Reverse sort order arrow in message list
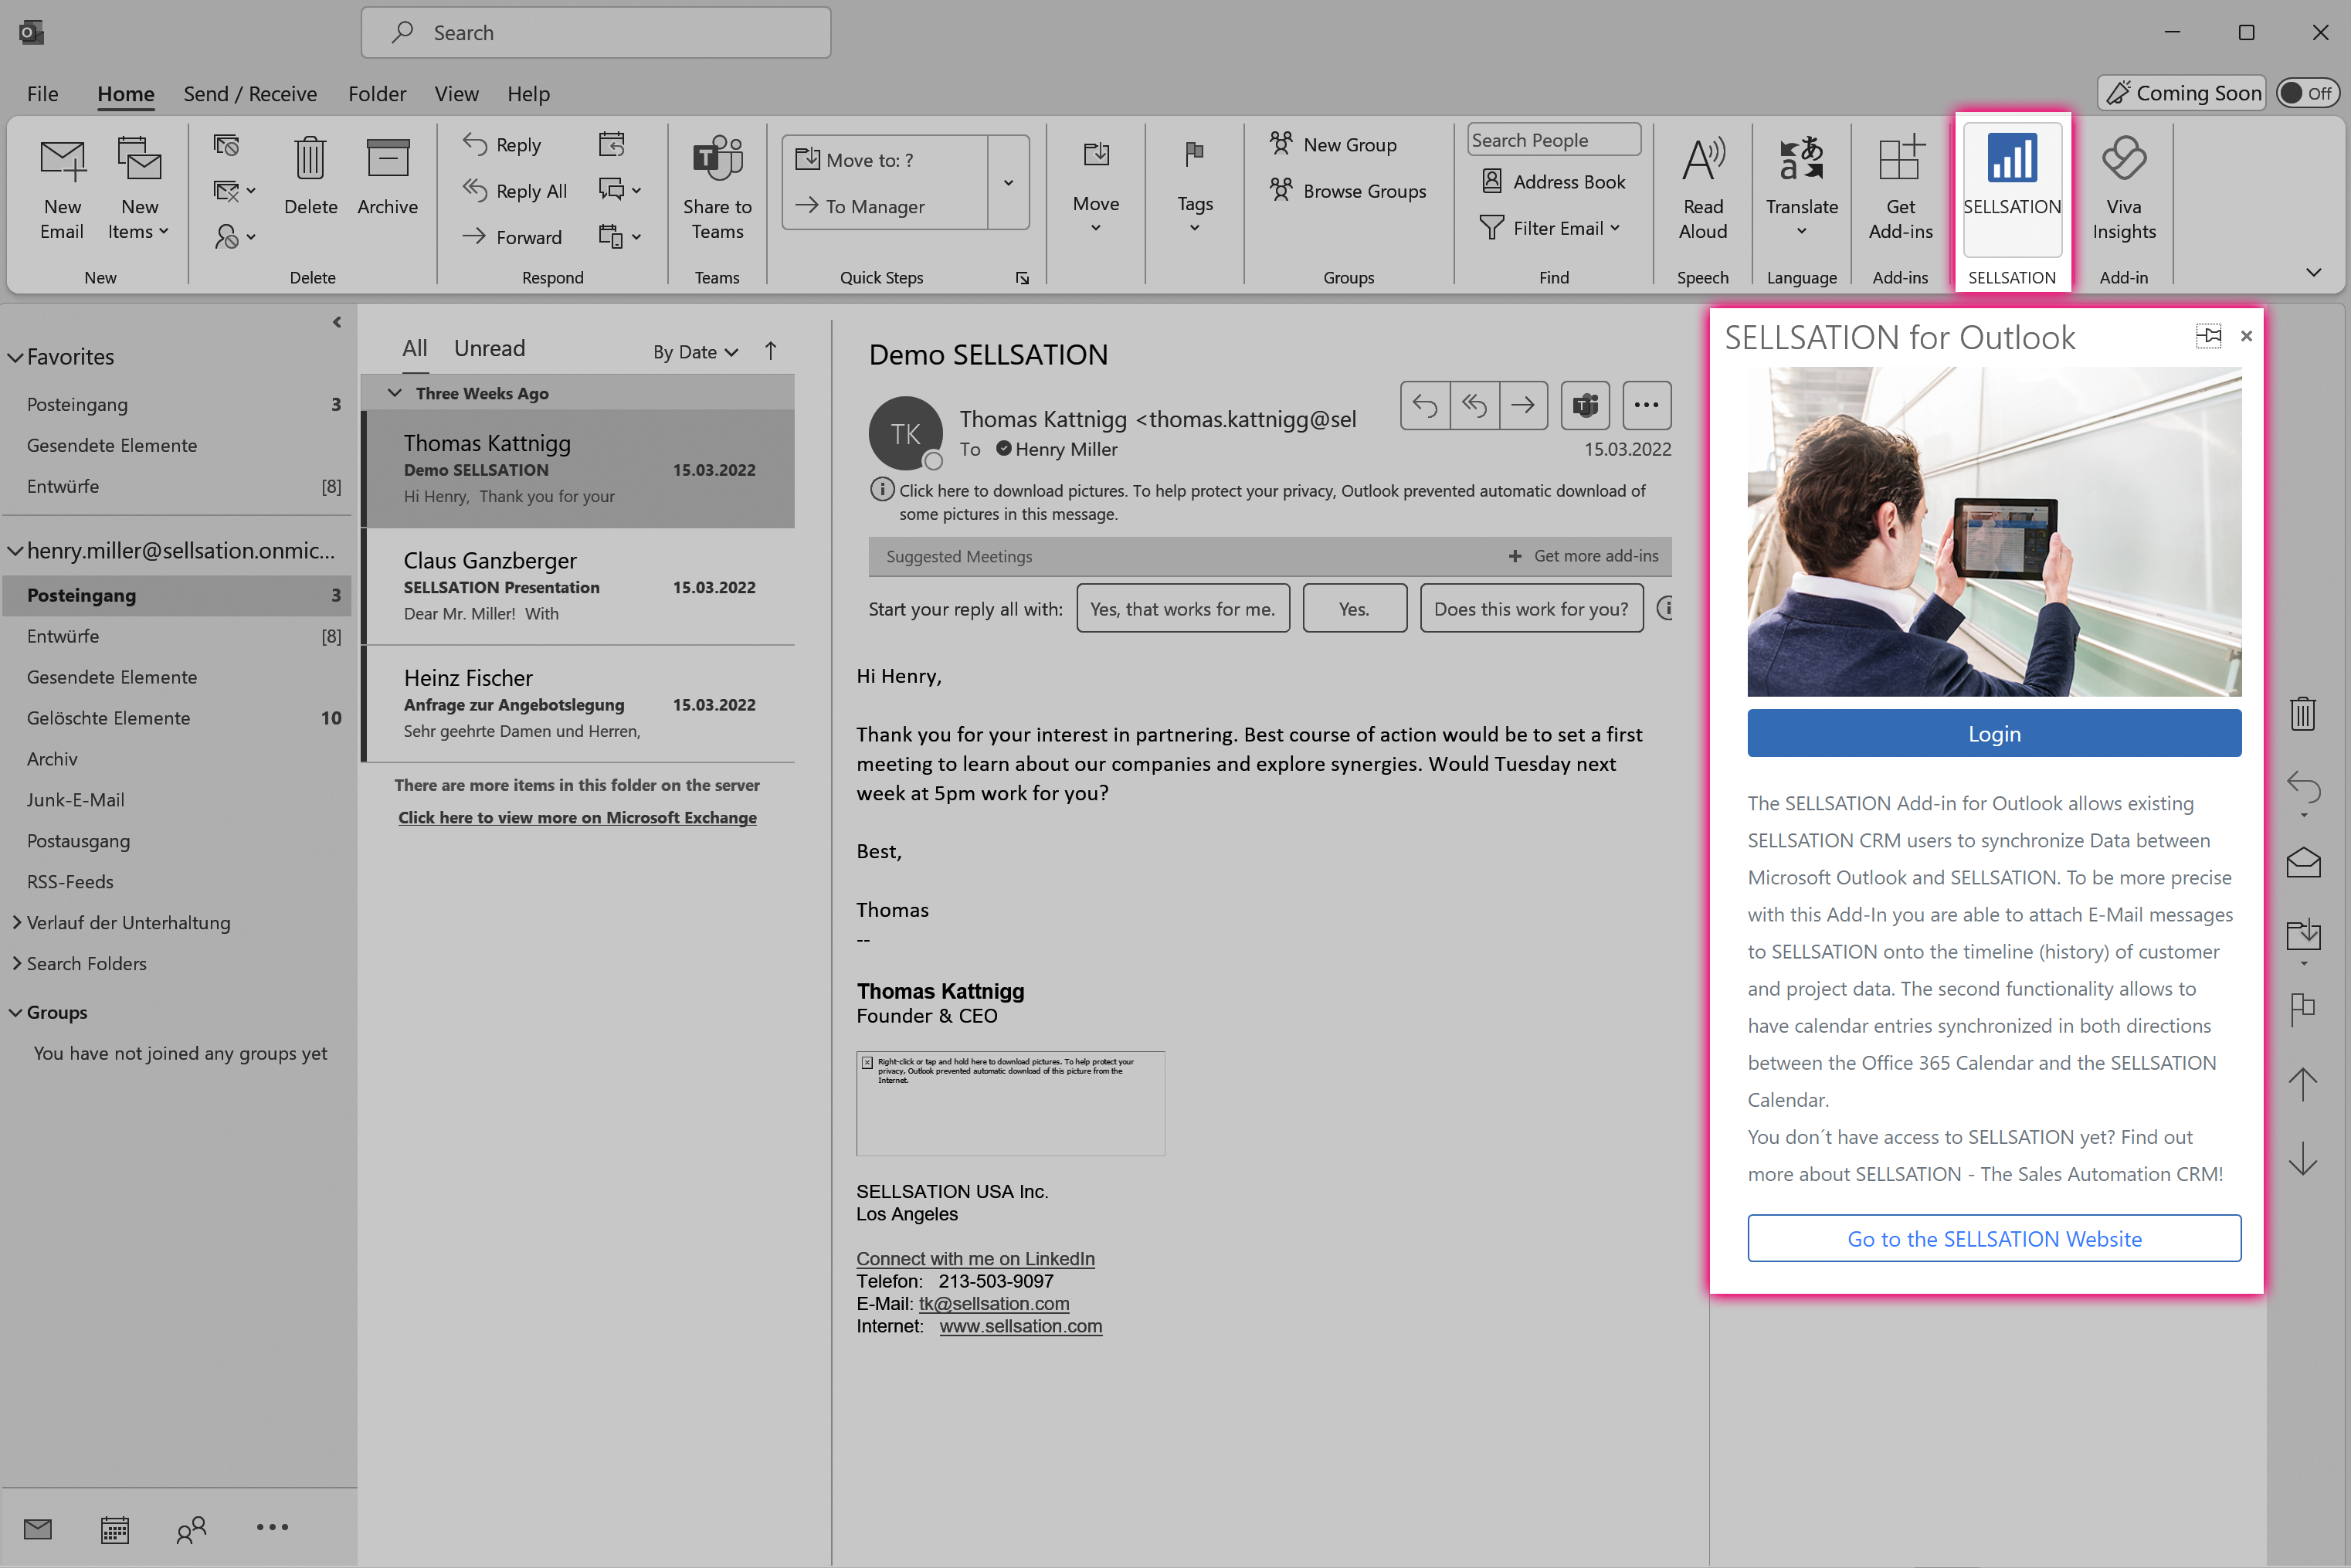Image resolution: width=2351 pixels, height=1568 pixels. 770,351
